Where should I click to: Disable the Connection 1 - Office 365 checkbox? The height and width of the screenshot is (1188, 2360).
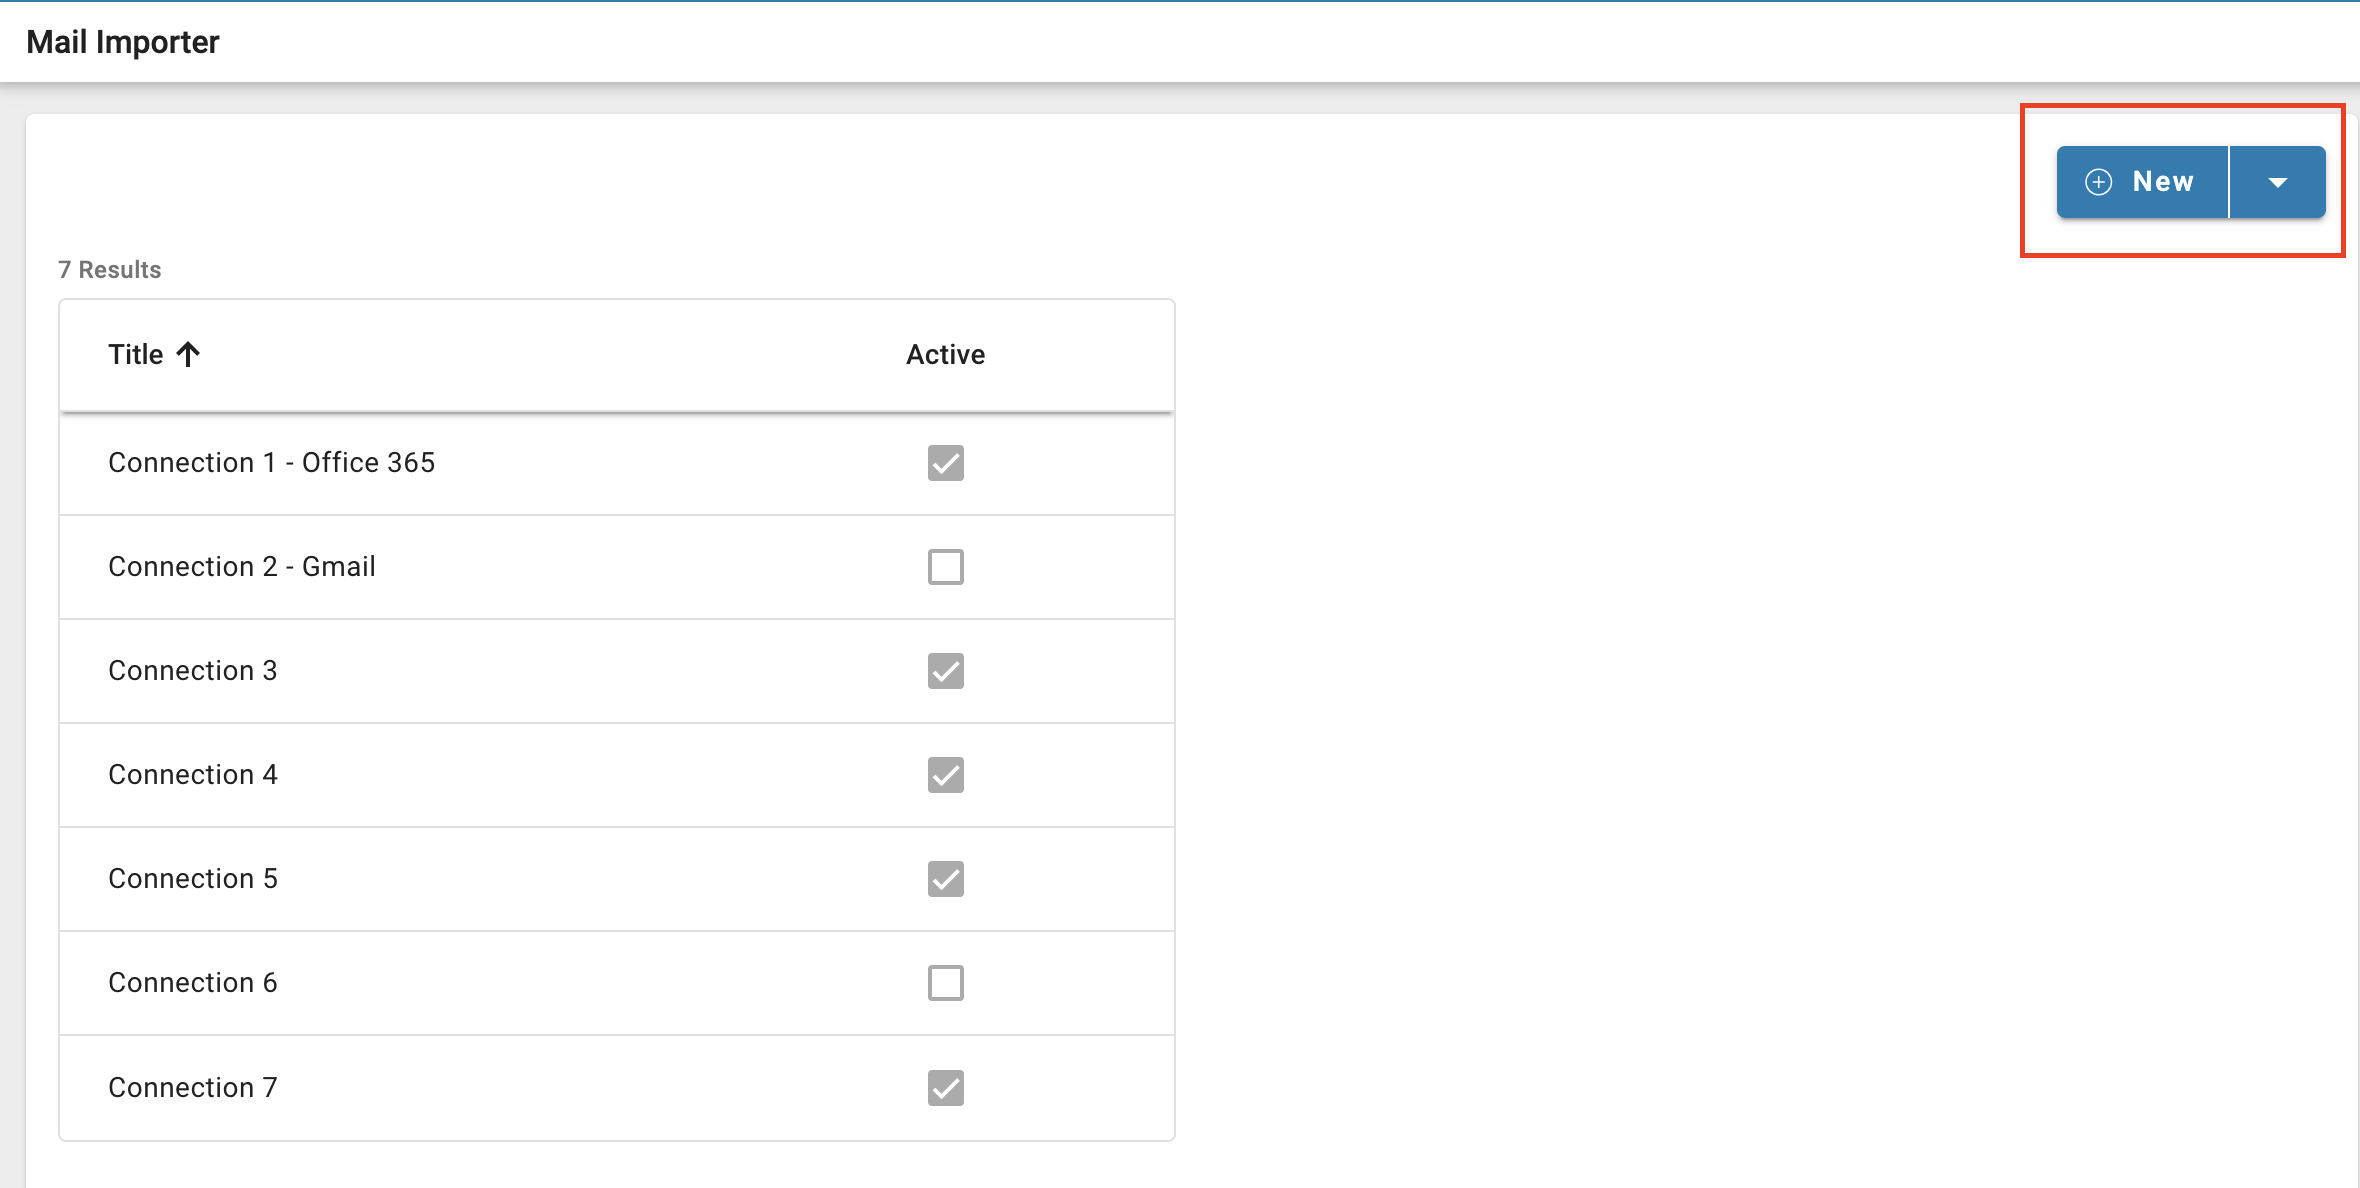tap(944, 462)
